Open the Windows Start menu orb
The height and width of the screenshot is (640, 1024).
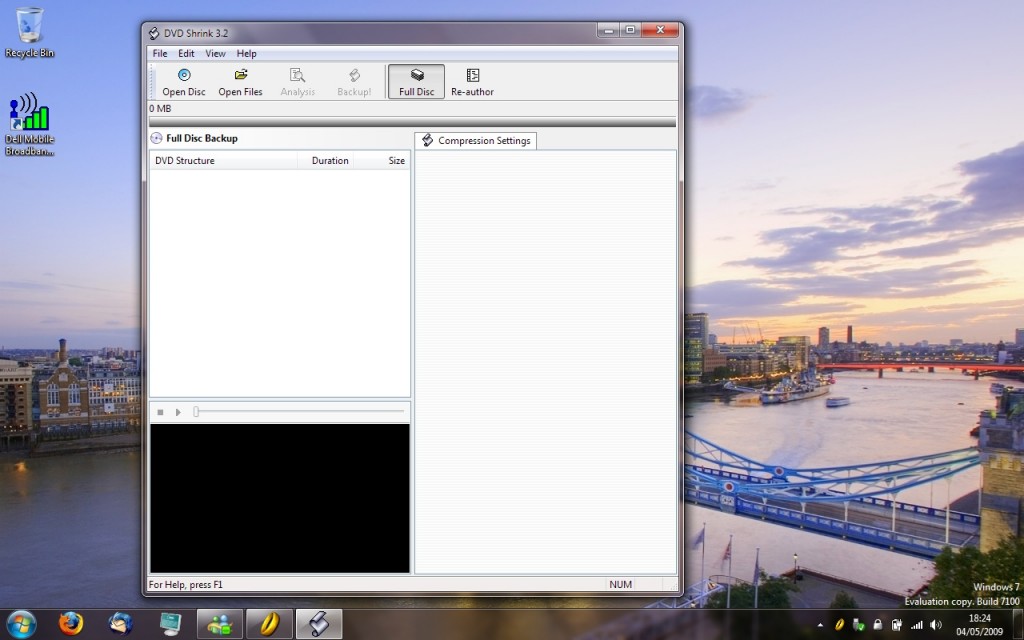[22, 624]
